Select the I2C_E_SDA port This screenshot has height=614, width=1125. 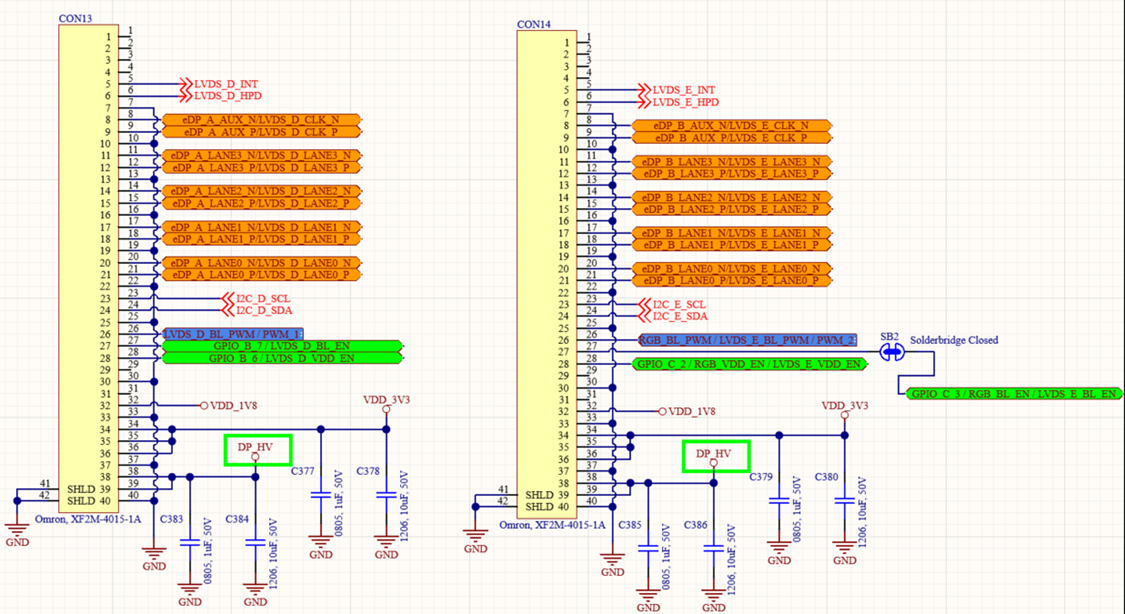pos(672,316)
